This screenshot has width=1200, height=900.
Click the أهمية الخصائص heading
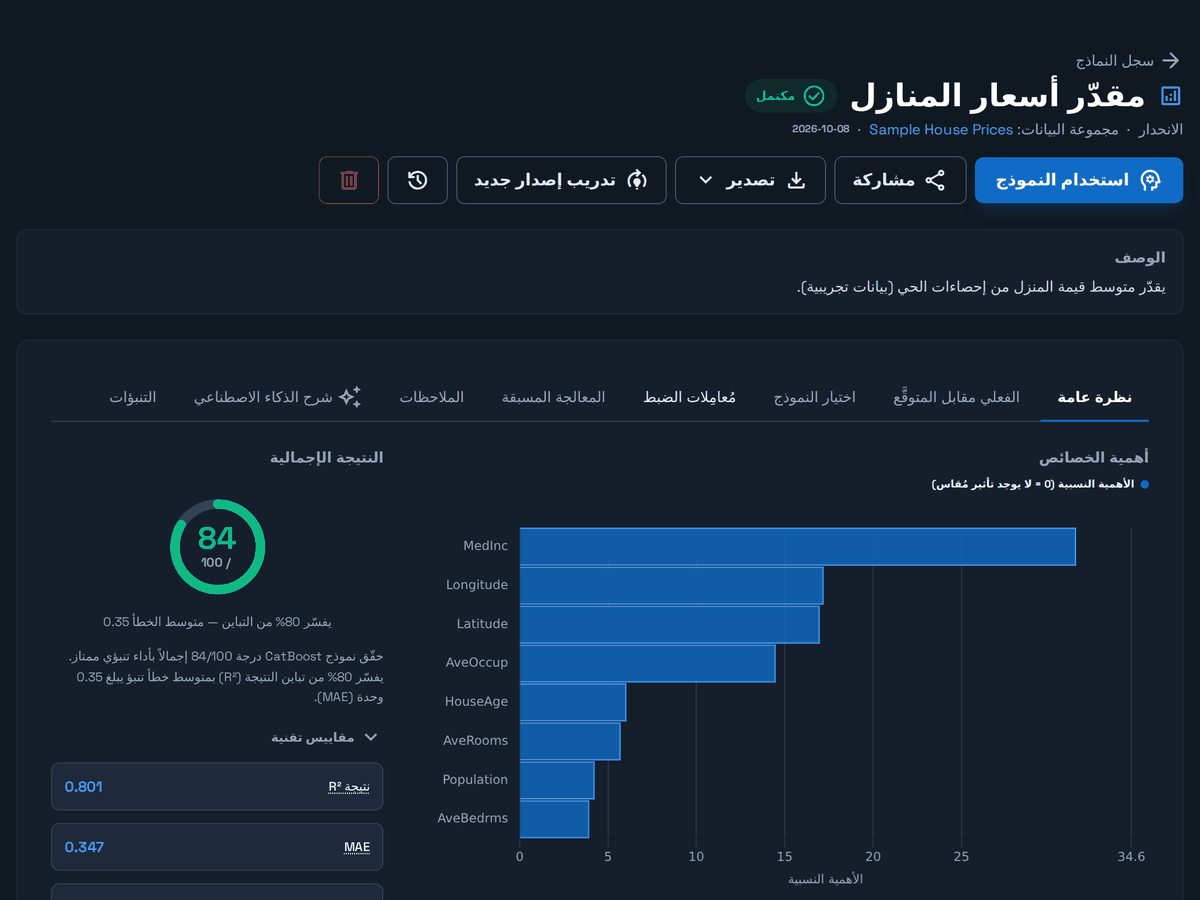pos(1094,458)
